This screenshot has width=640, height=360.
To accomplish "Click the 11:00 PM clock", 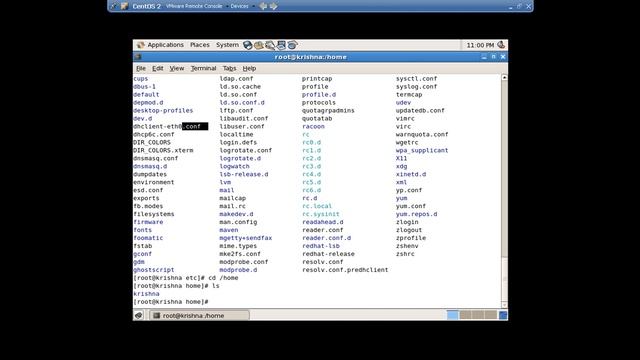I will (480, 45).
